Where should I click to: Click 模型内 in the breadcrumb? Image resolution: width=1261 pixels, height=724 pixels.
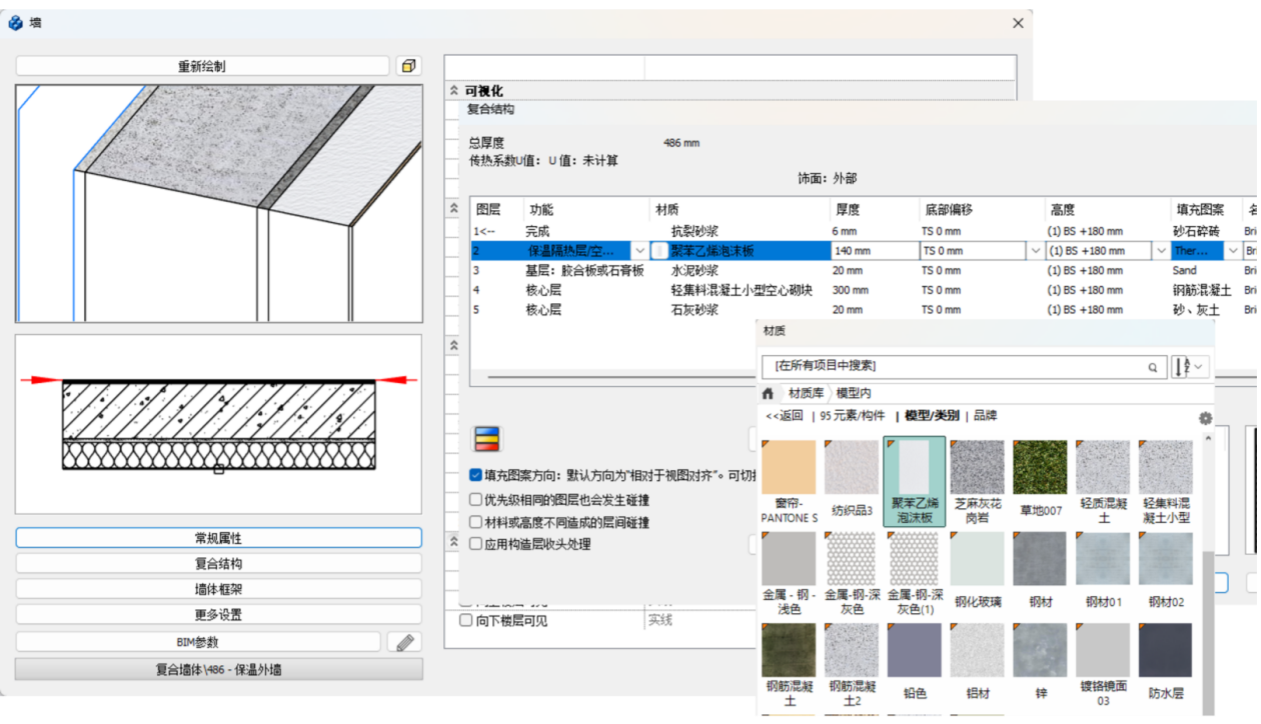(x=853, y=393)
